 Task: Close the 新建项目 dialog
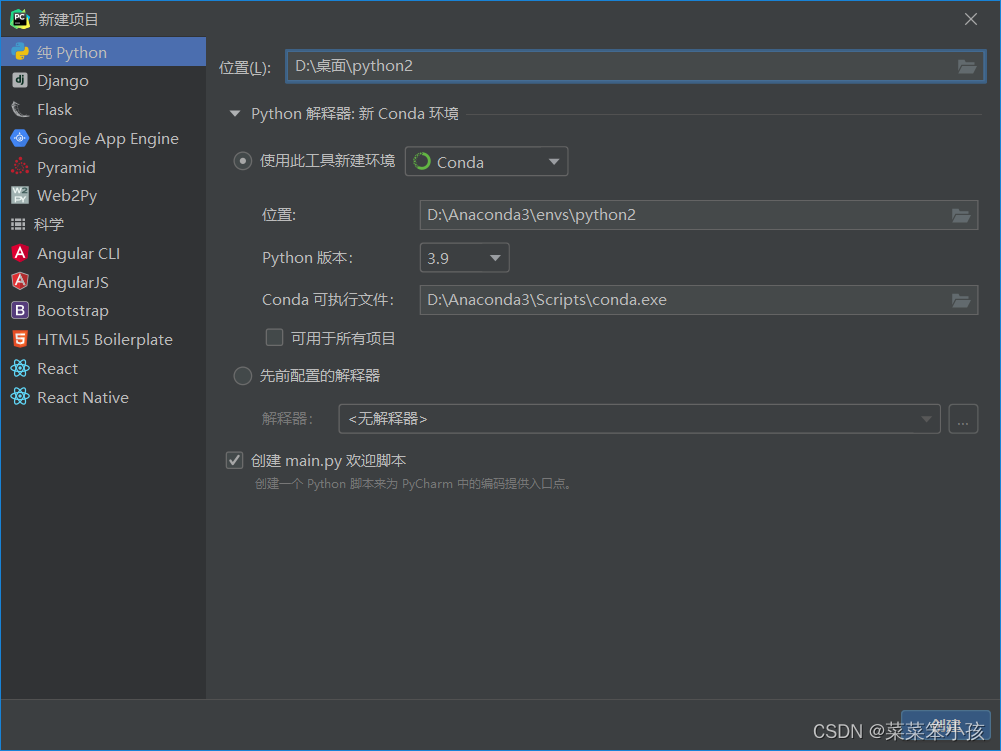click(x=970, y=19)
